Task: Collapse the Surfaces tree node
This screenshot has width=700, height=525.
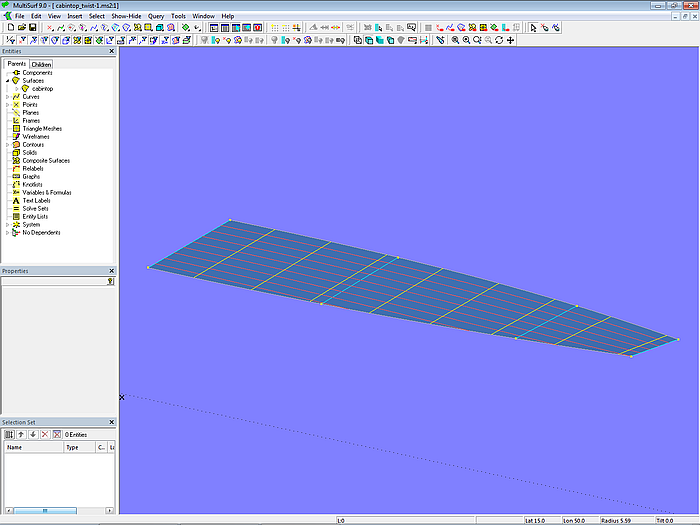Action: coord(8,81)
